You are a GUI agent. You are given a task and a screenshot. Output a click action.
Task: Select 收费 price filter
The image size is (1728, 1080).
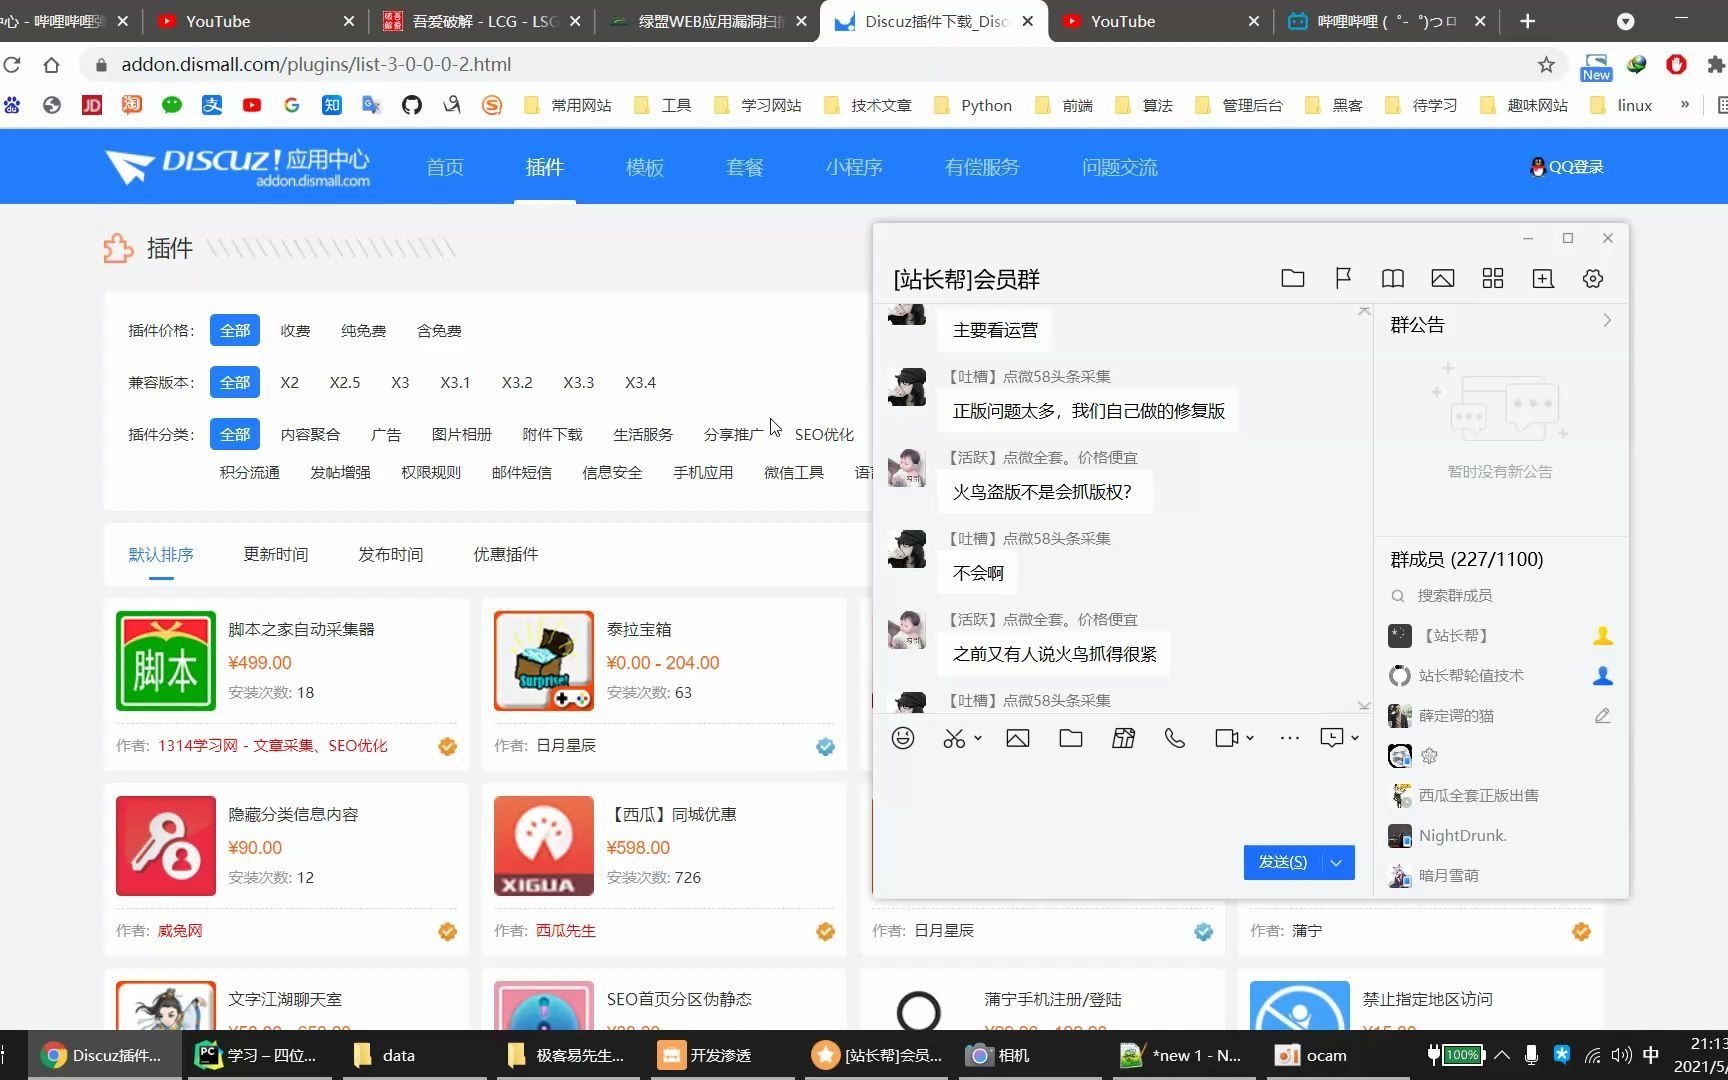(x=295, y=331)
